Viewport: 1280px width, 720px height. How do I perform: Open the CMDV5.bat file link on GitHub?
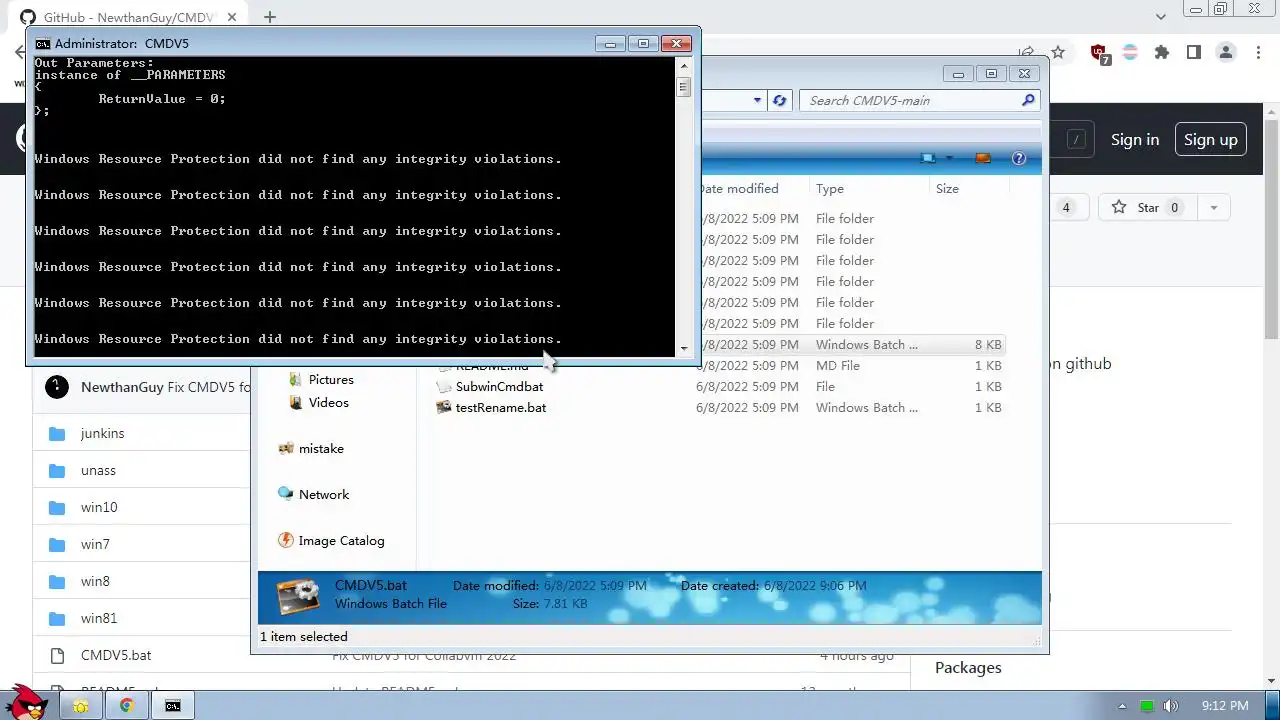coord(116,655)
